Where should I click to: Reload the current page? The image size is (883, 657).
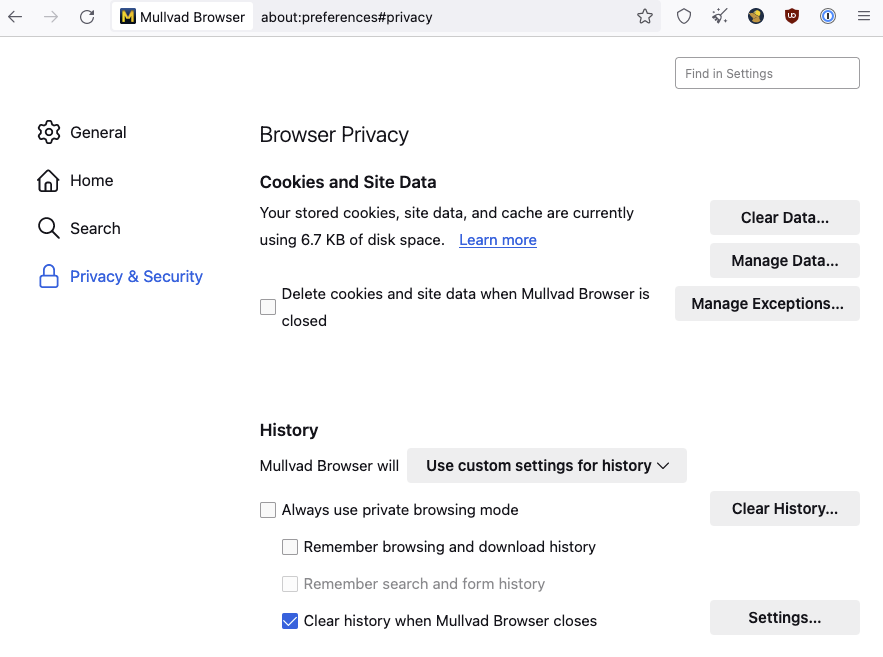(x=87, y=16)
